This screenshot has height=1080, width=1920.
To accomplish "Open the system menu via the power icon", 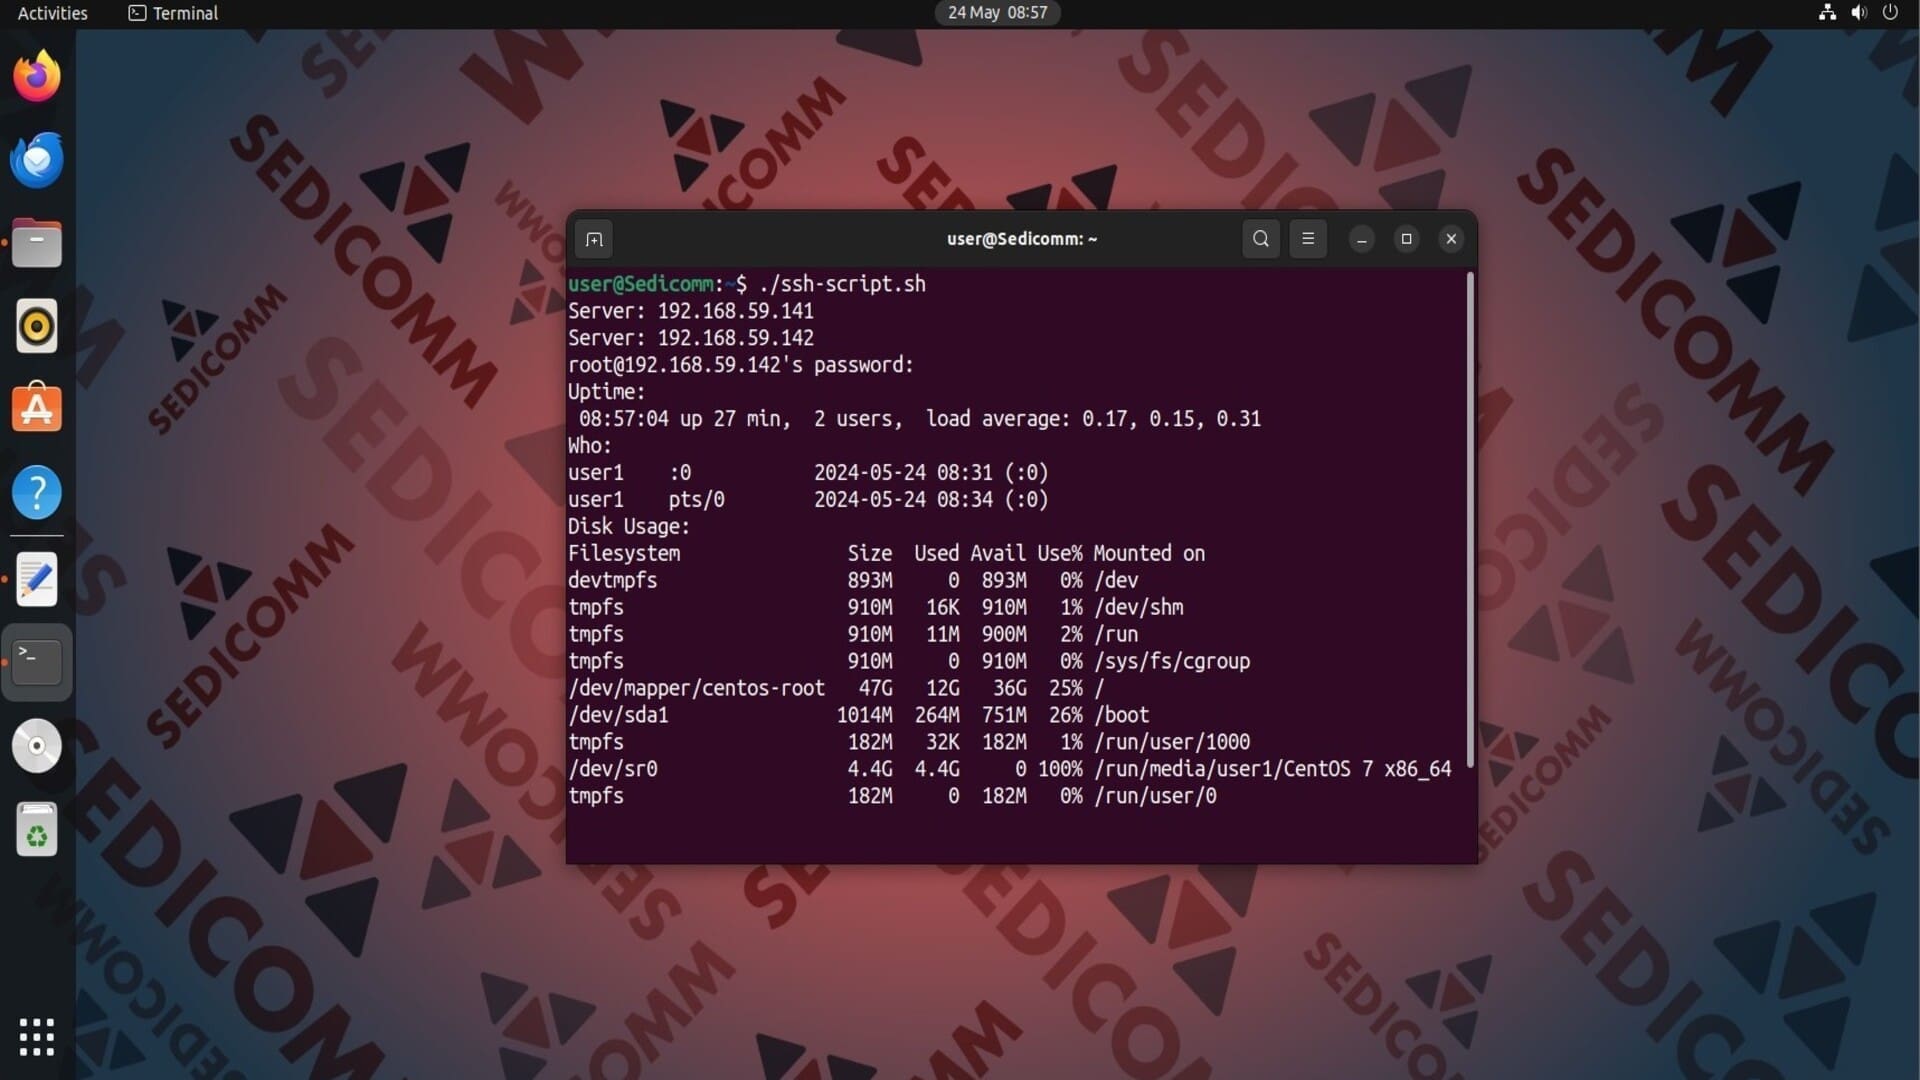I will [x=1890, y=13].
